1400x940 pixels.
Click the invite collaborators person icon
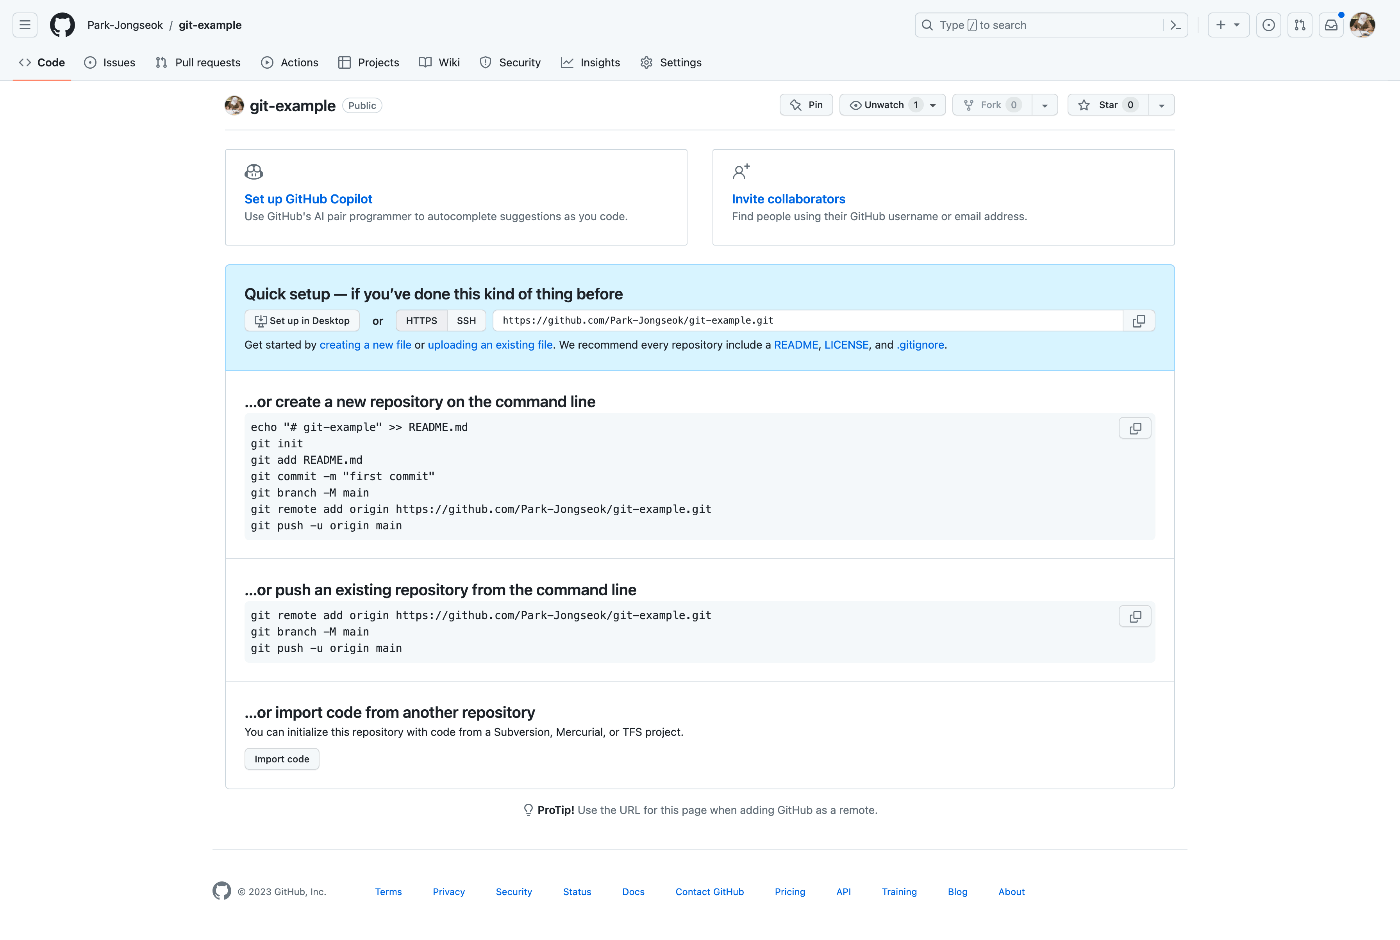tap(741, 172)
